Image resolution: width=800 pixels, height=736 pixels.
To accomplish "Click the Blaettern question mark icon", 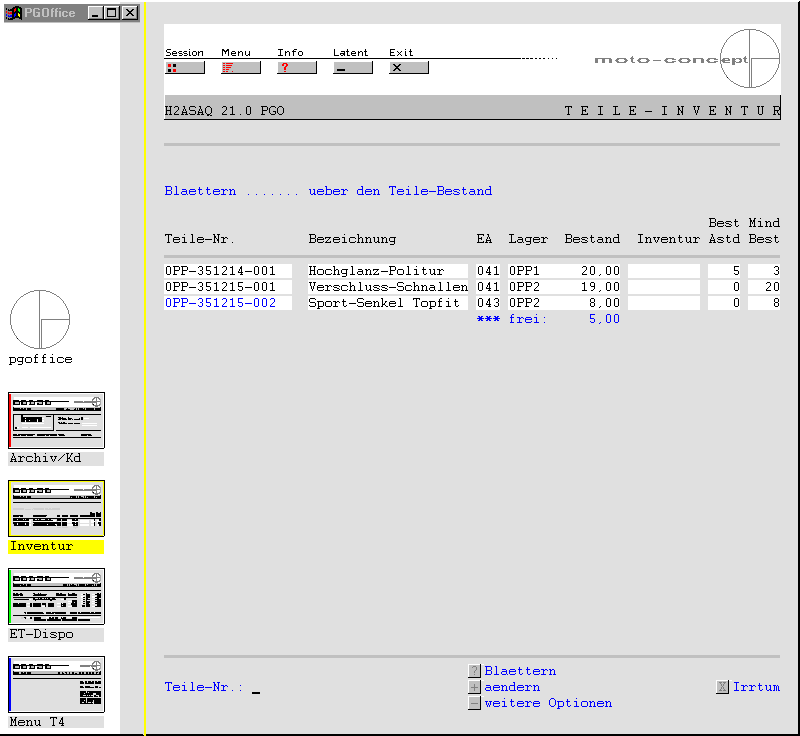I will coord(474,672).
